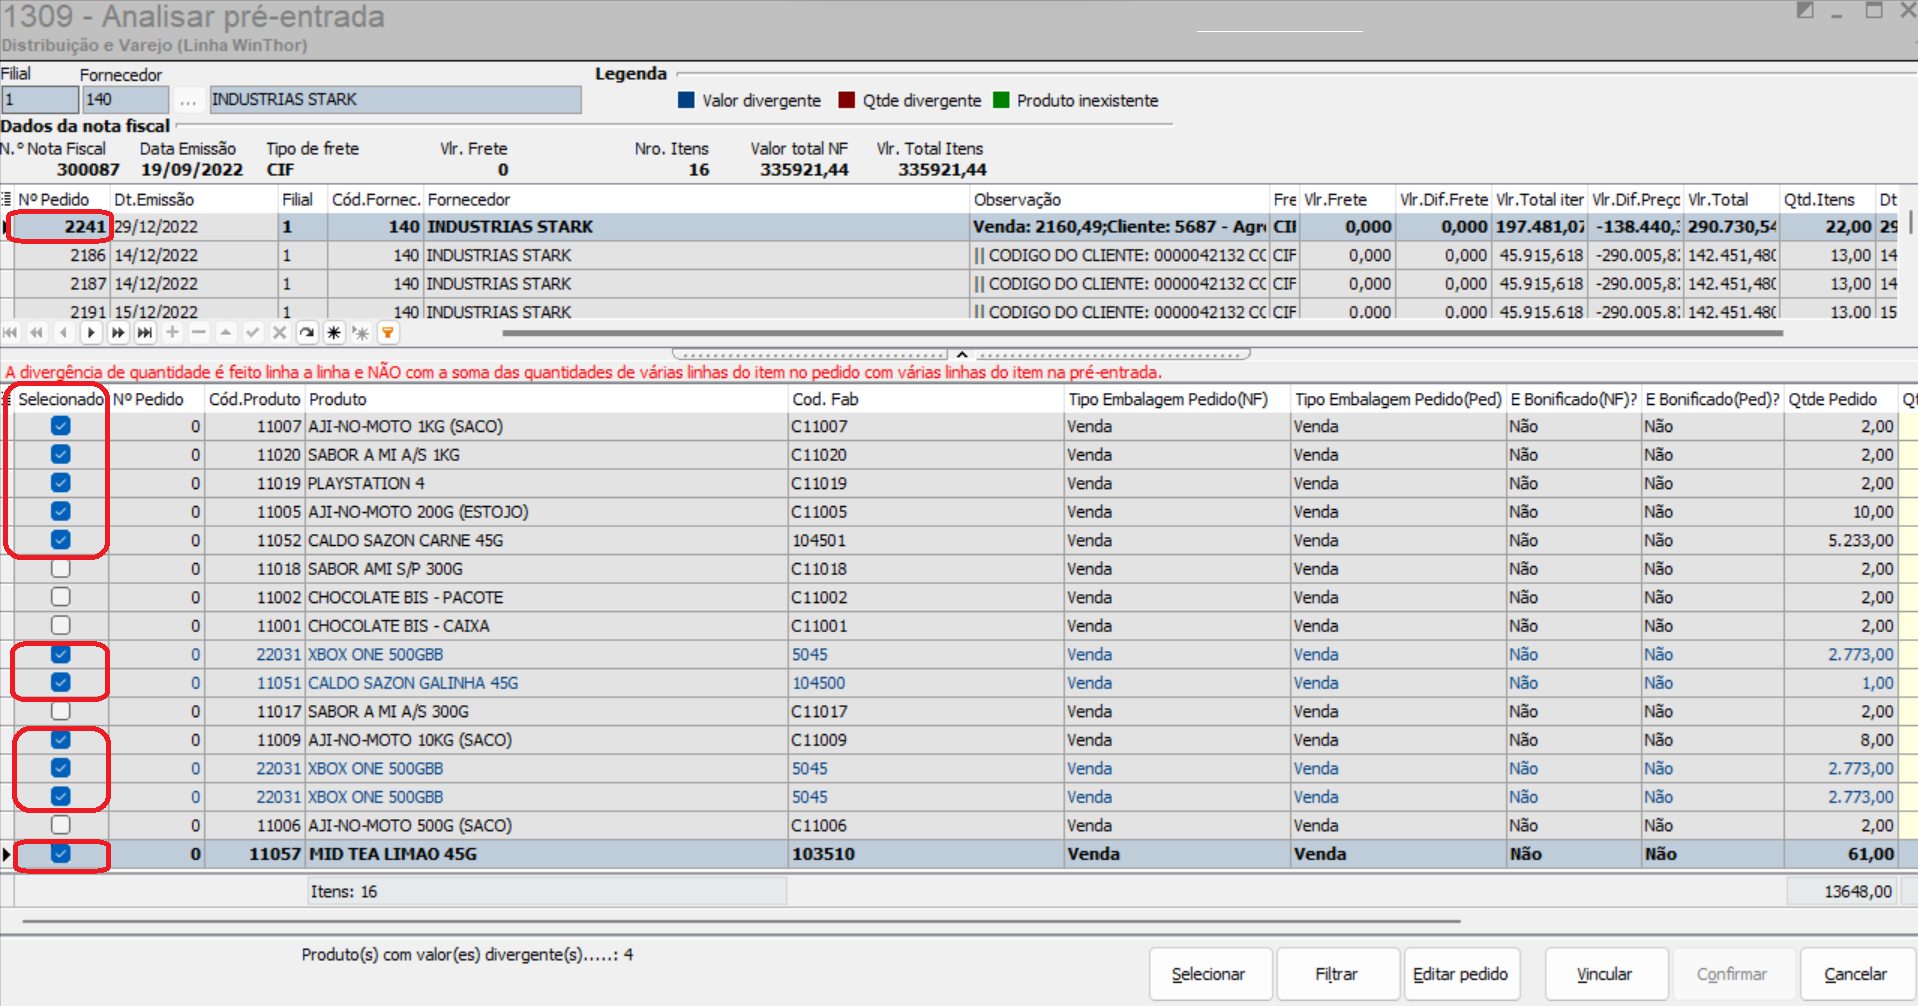Click the splitter collapse arrow handle
This screenshot has height=1006, width=1918.
(x=961, y=354)
